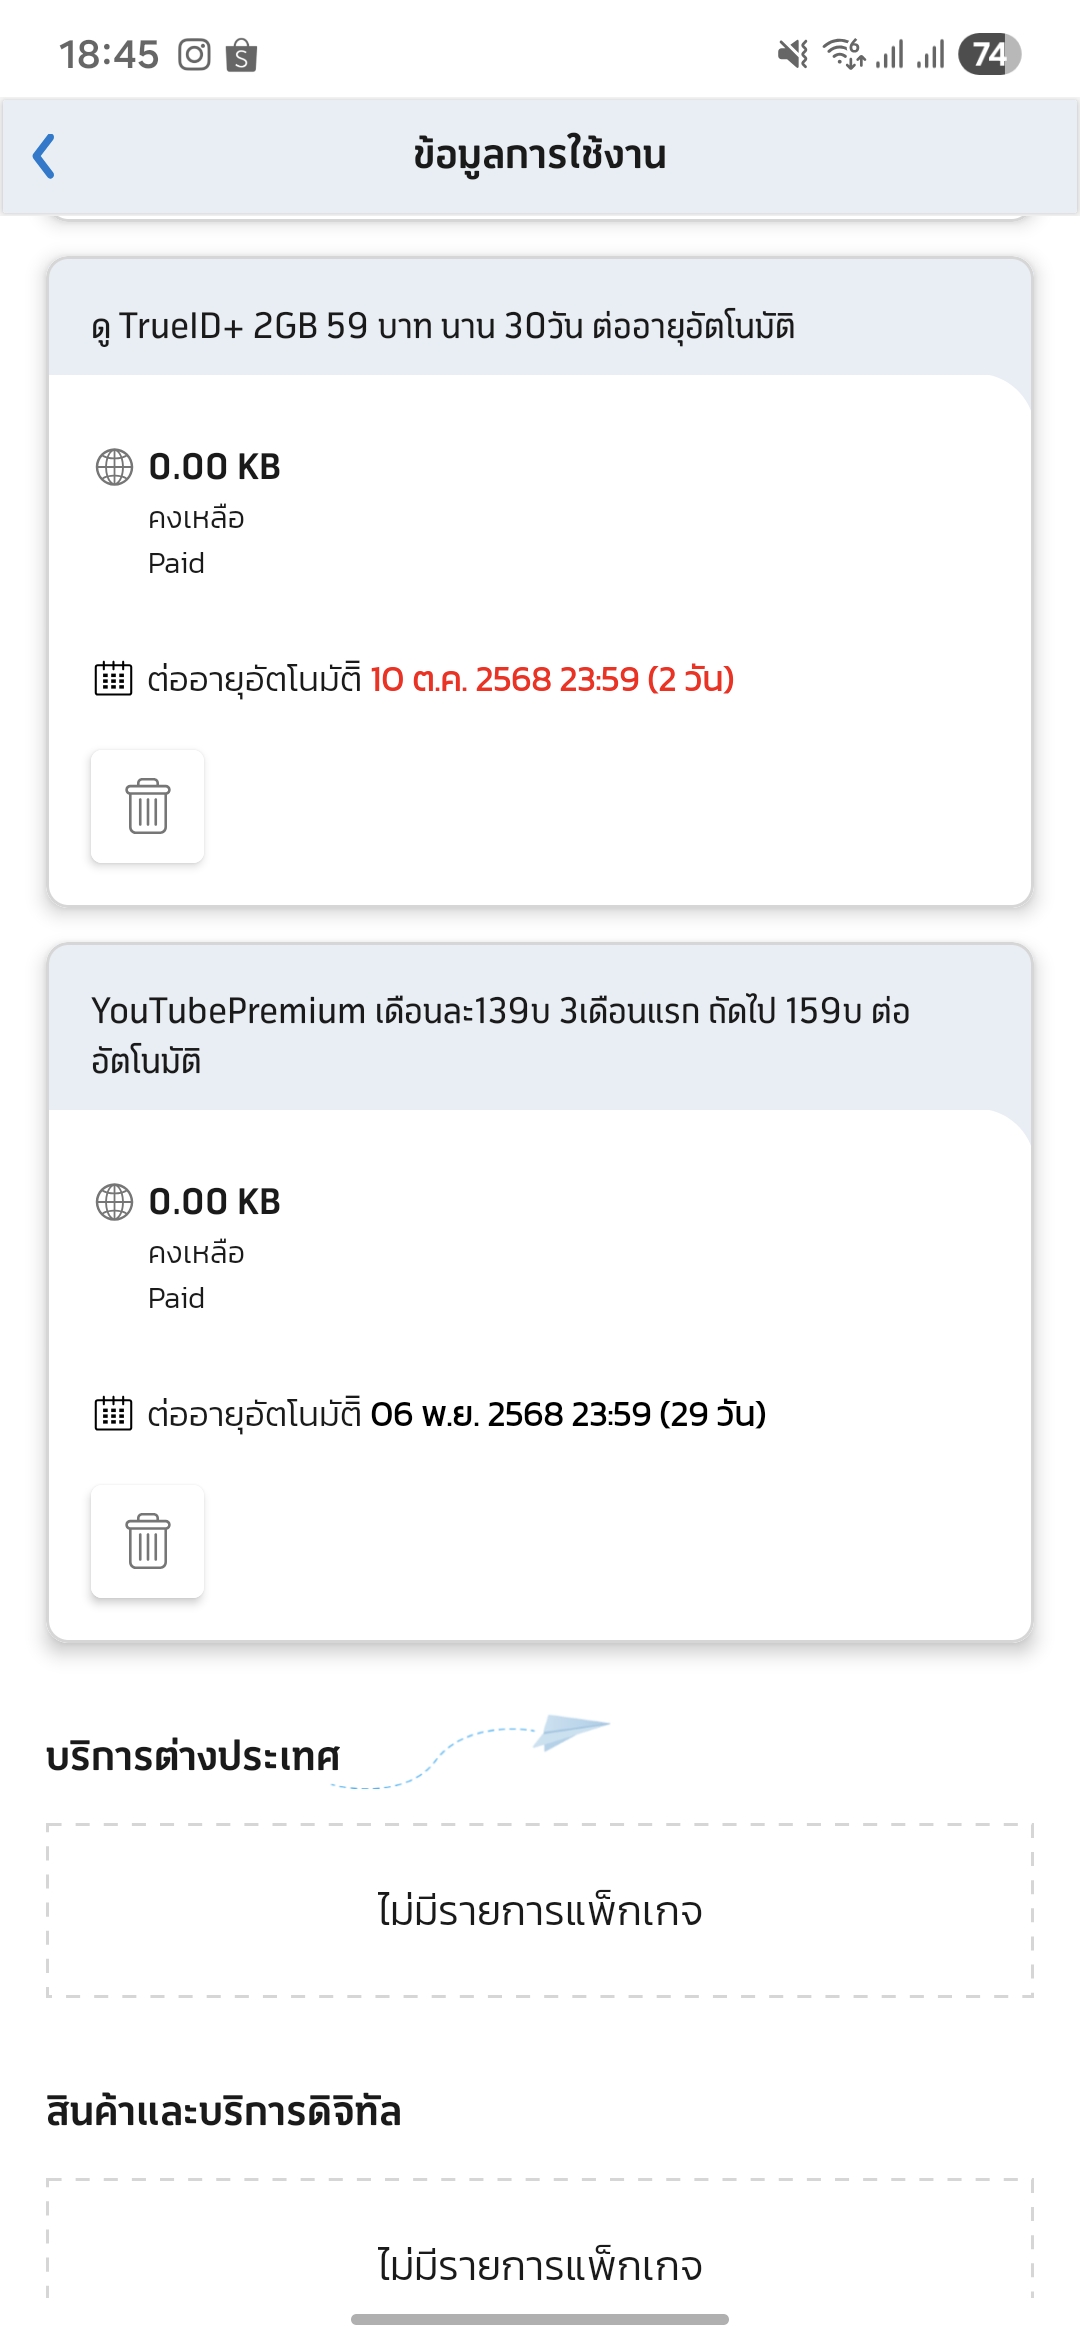
Task: Tap the paper plane illustration
Action: pos(571,1732)
